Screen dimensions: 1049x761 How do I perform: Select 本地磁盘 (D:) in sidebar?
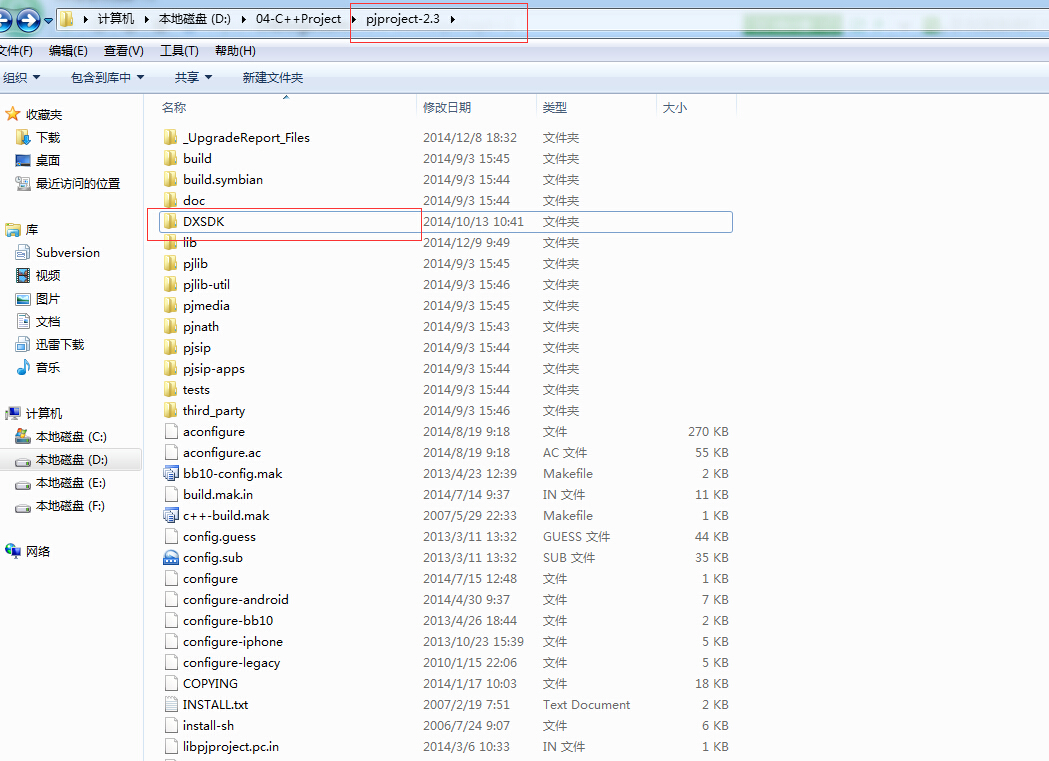(x=71, y=460)
